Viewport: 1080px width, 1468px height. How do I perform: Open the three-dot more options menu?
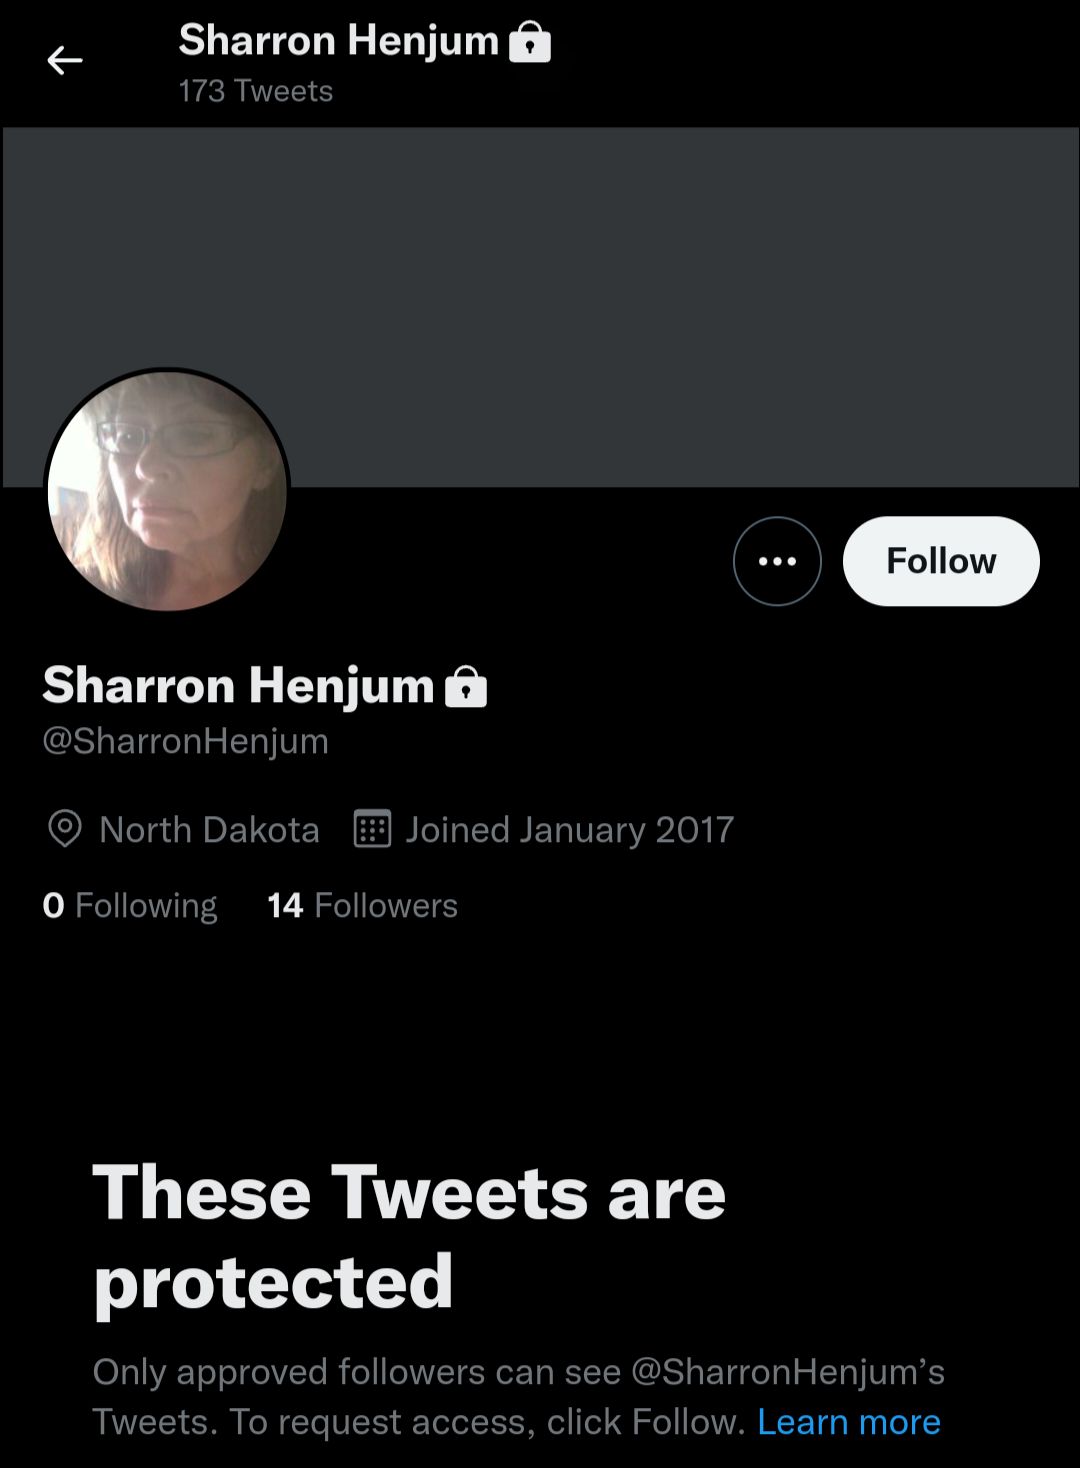pos(777,561)
